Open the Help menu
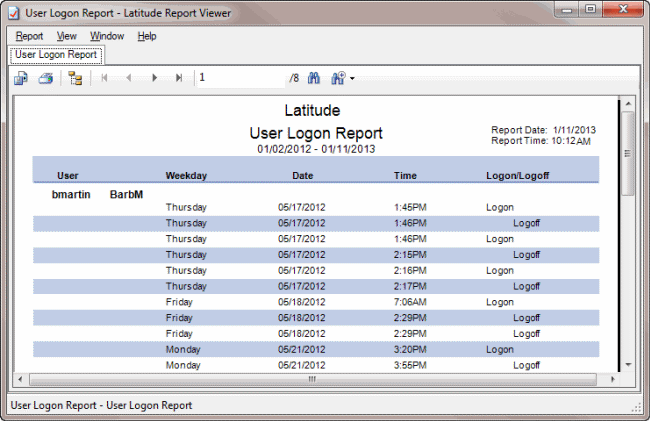The image size is (650, 421). pyautogui.click(x=147, y=36)
